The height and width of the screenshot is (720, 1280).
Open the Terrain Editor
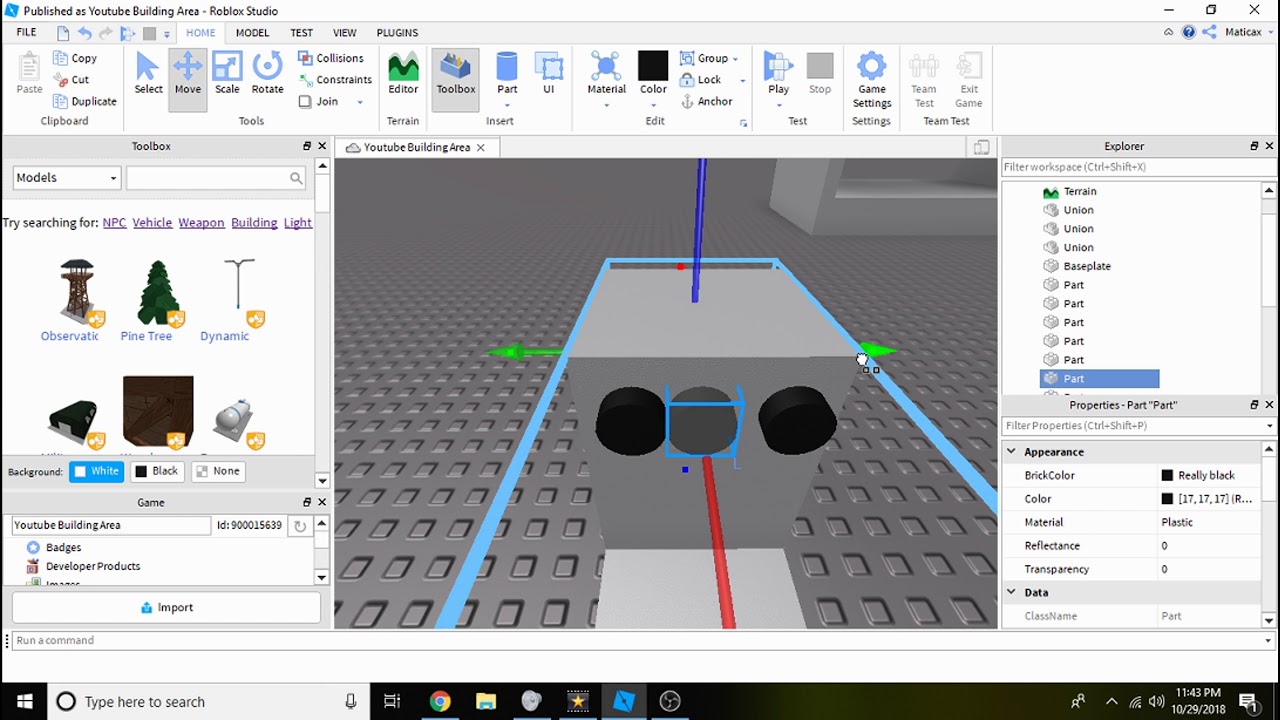click(403, 73)
